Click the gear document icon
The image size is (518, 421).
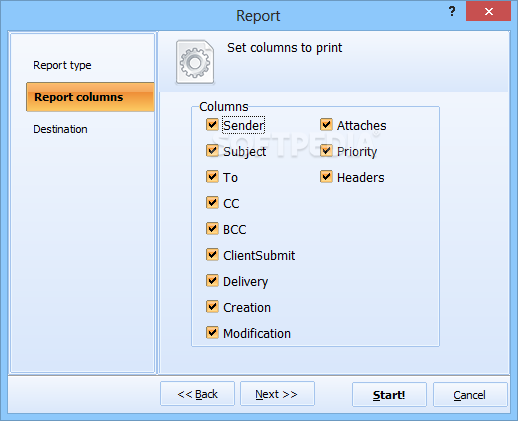[x=195, y=62]
